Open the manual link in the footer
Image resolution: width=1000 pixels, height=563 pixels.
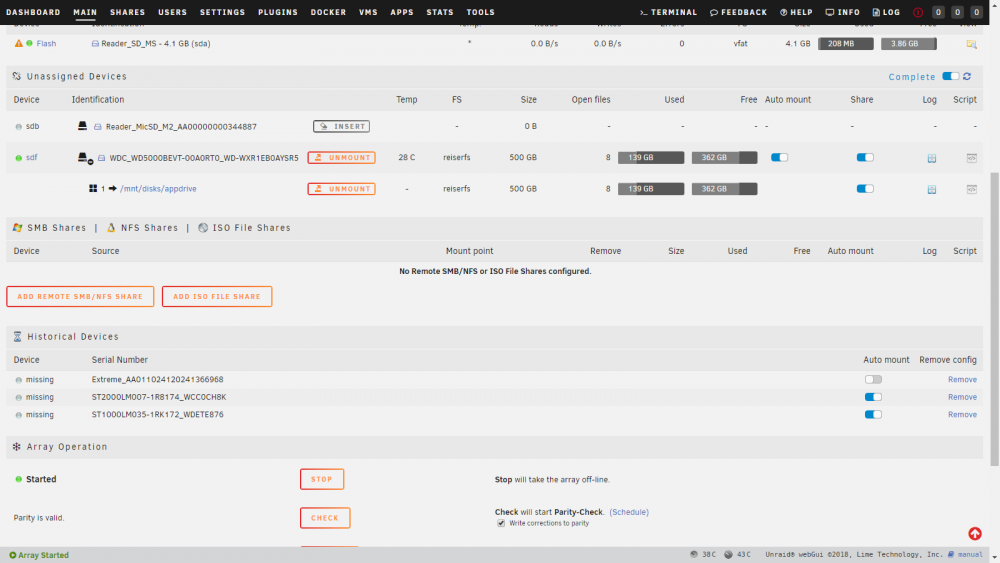point(969,555)
